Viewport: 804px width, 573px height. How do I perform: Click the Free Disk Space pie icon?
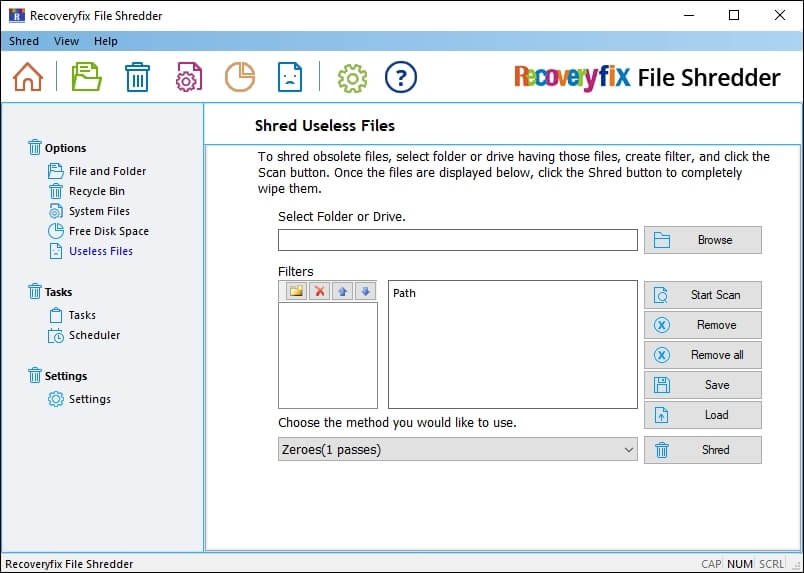pyautogui.click(x=240, y=77)
